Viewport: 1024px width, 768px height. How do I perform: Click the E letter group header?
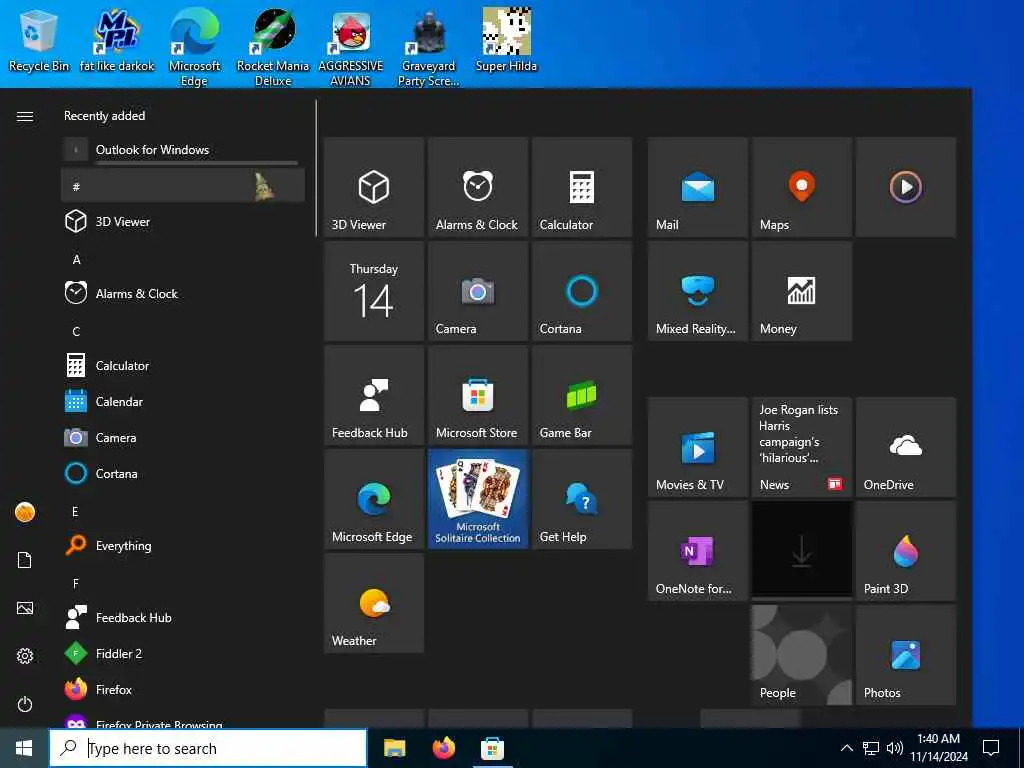[x=183, y=511]
